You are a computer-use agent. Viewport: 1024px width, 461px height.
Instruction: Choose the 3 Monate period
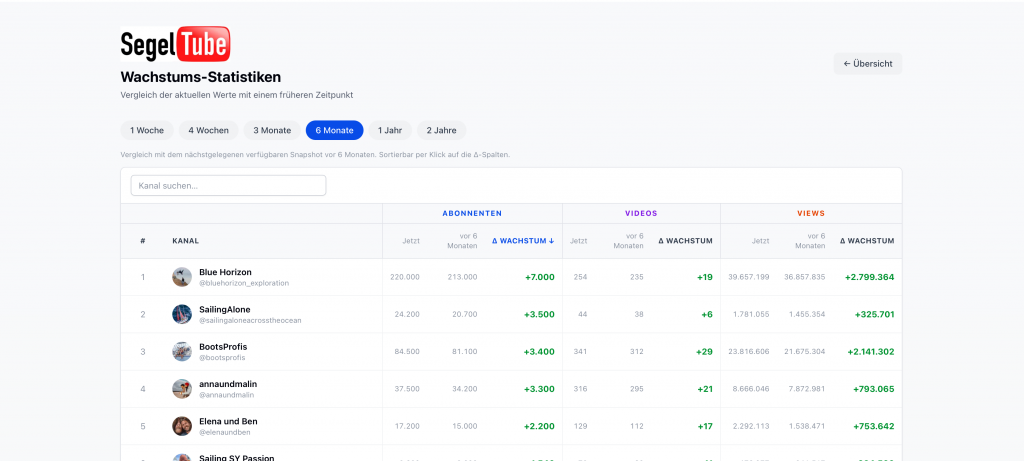point(272,130)
